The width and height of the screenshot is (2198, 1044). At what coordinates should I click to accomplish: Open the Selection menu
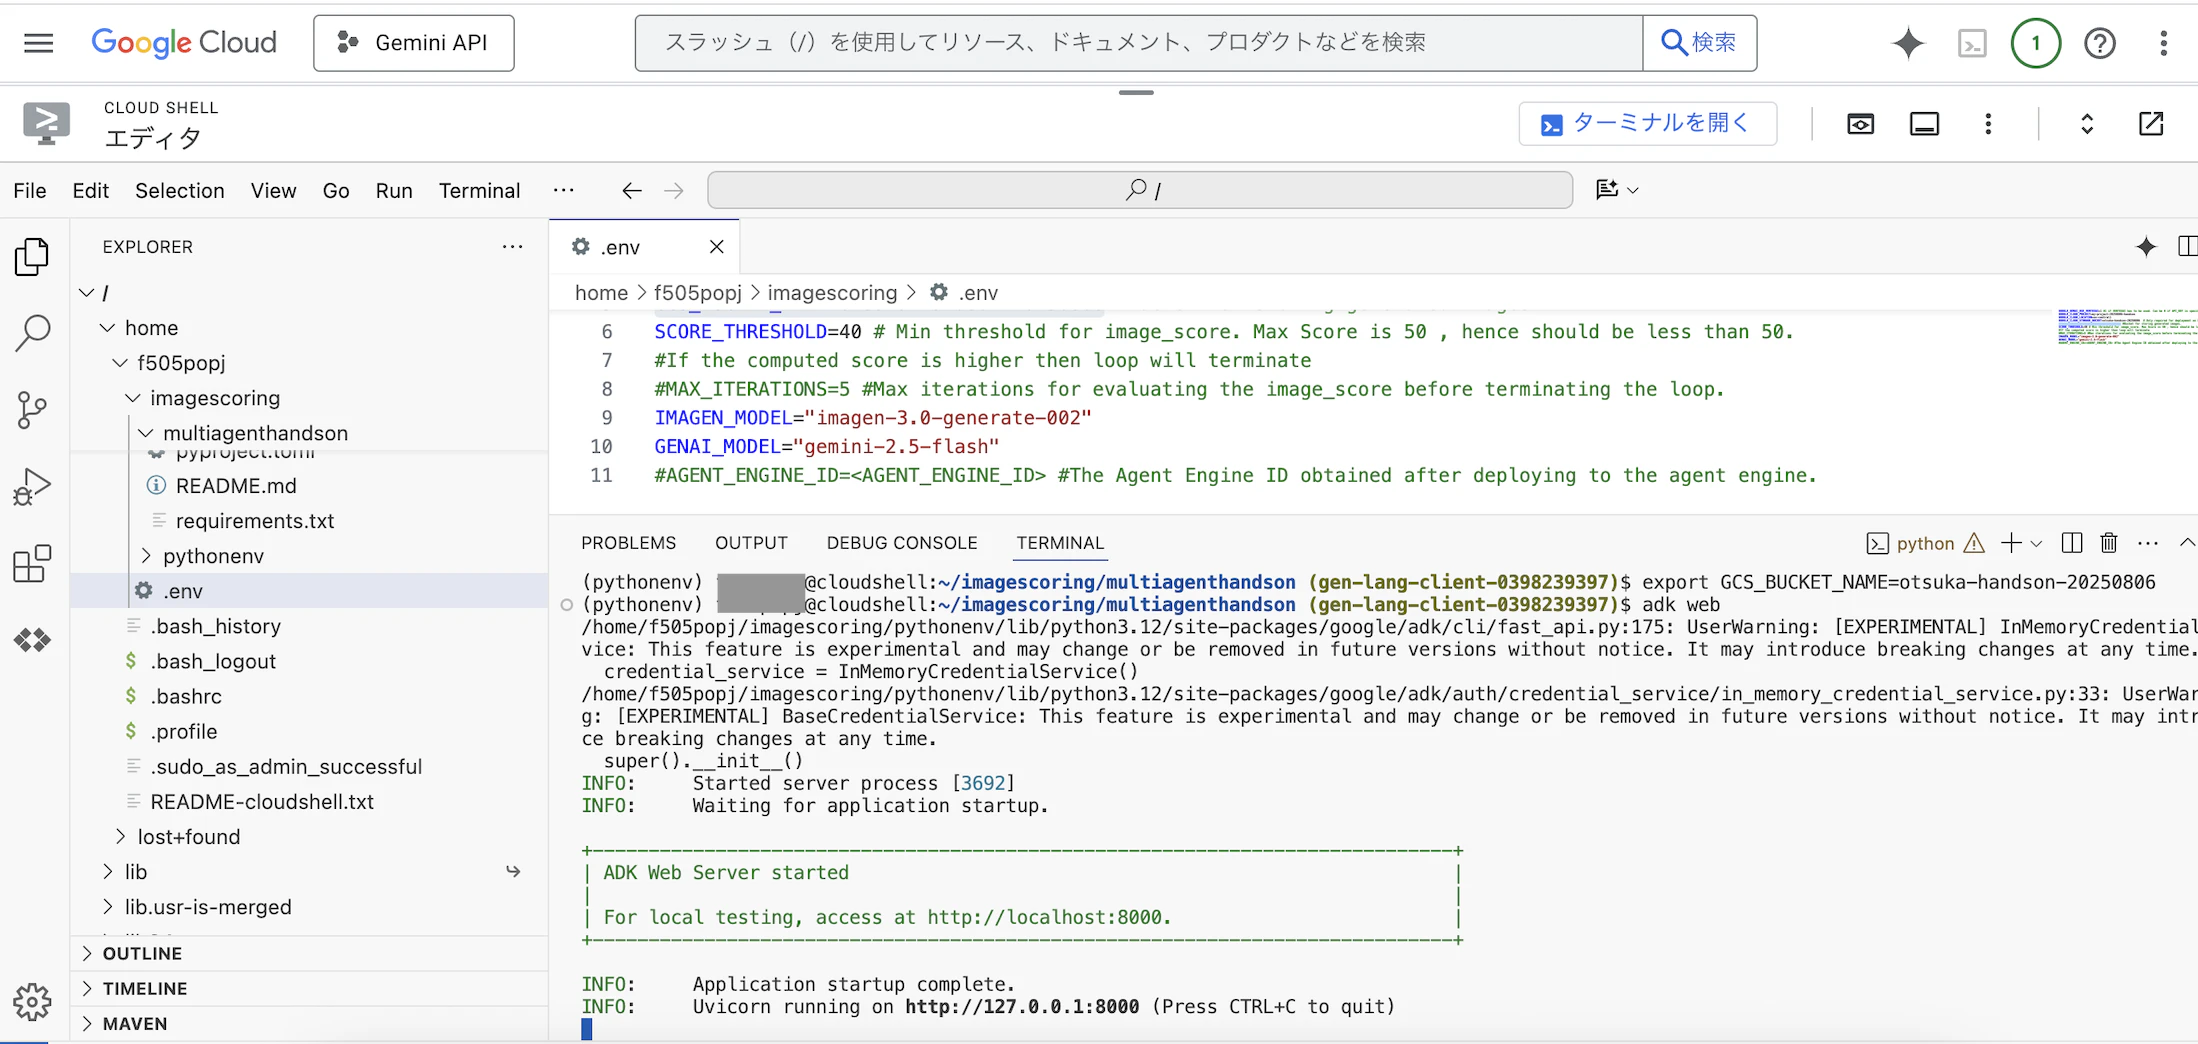point(180,191)
